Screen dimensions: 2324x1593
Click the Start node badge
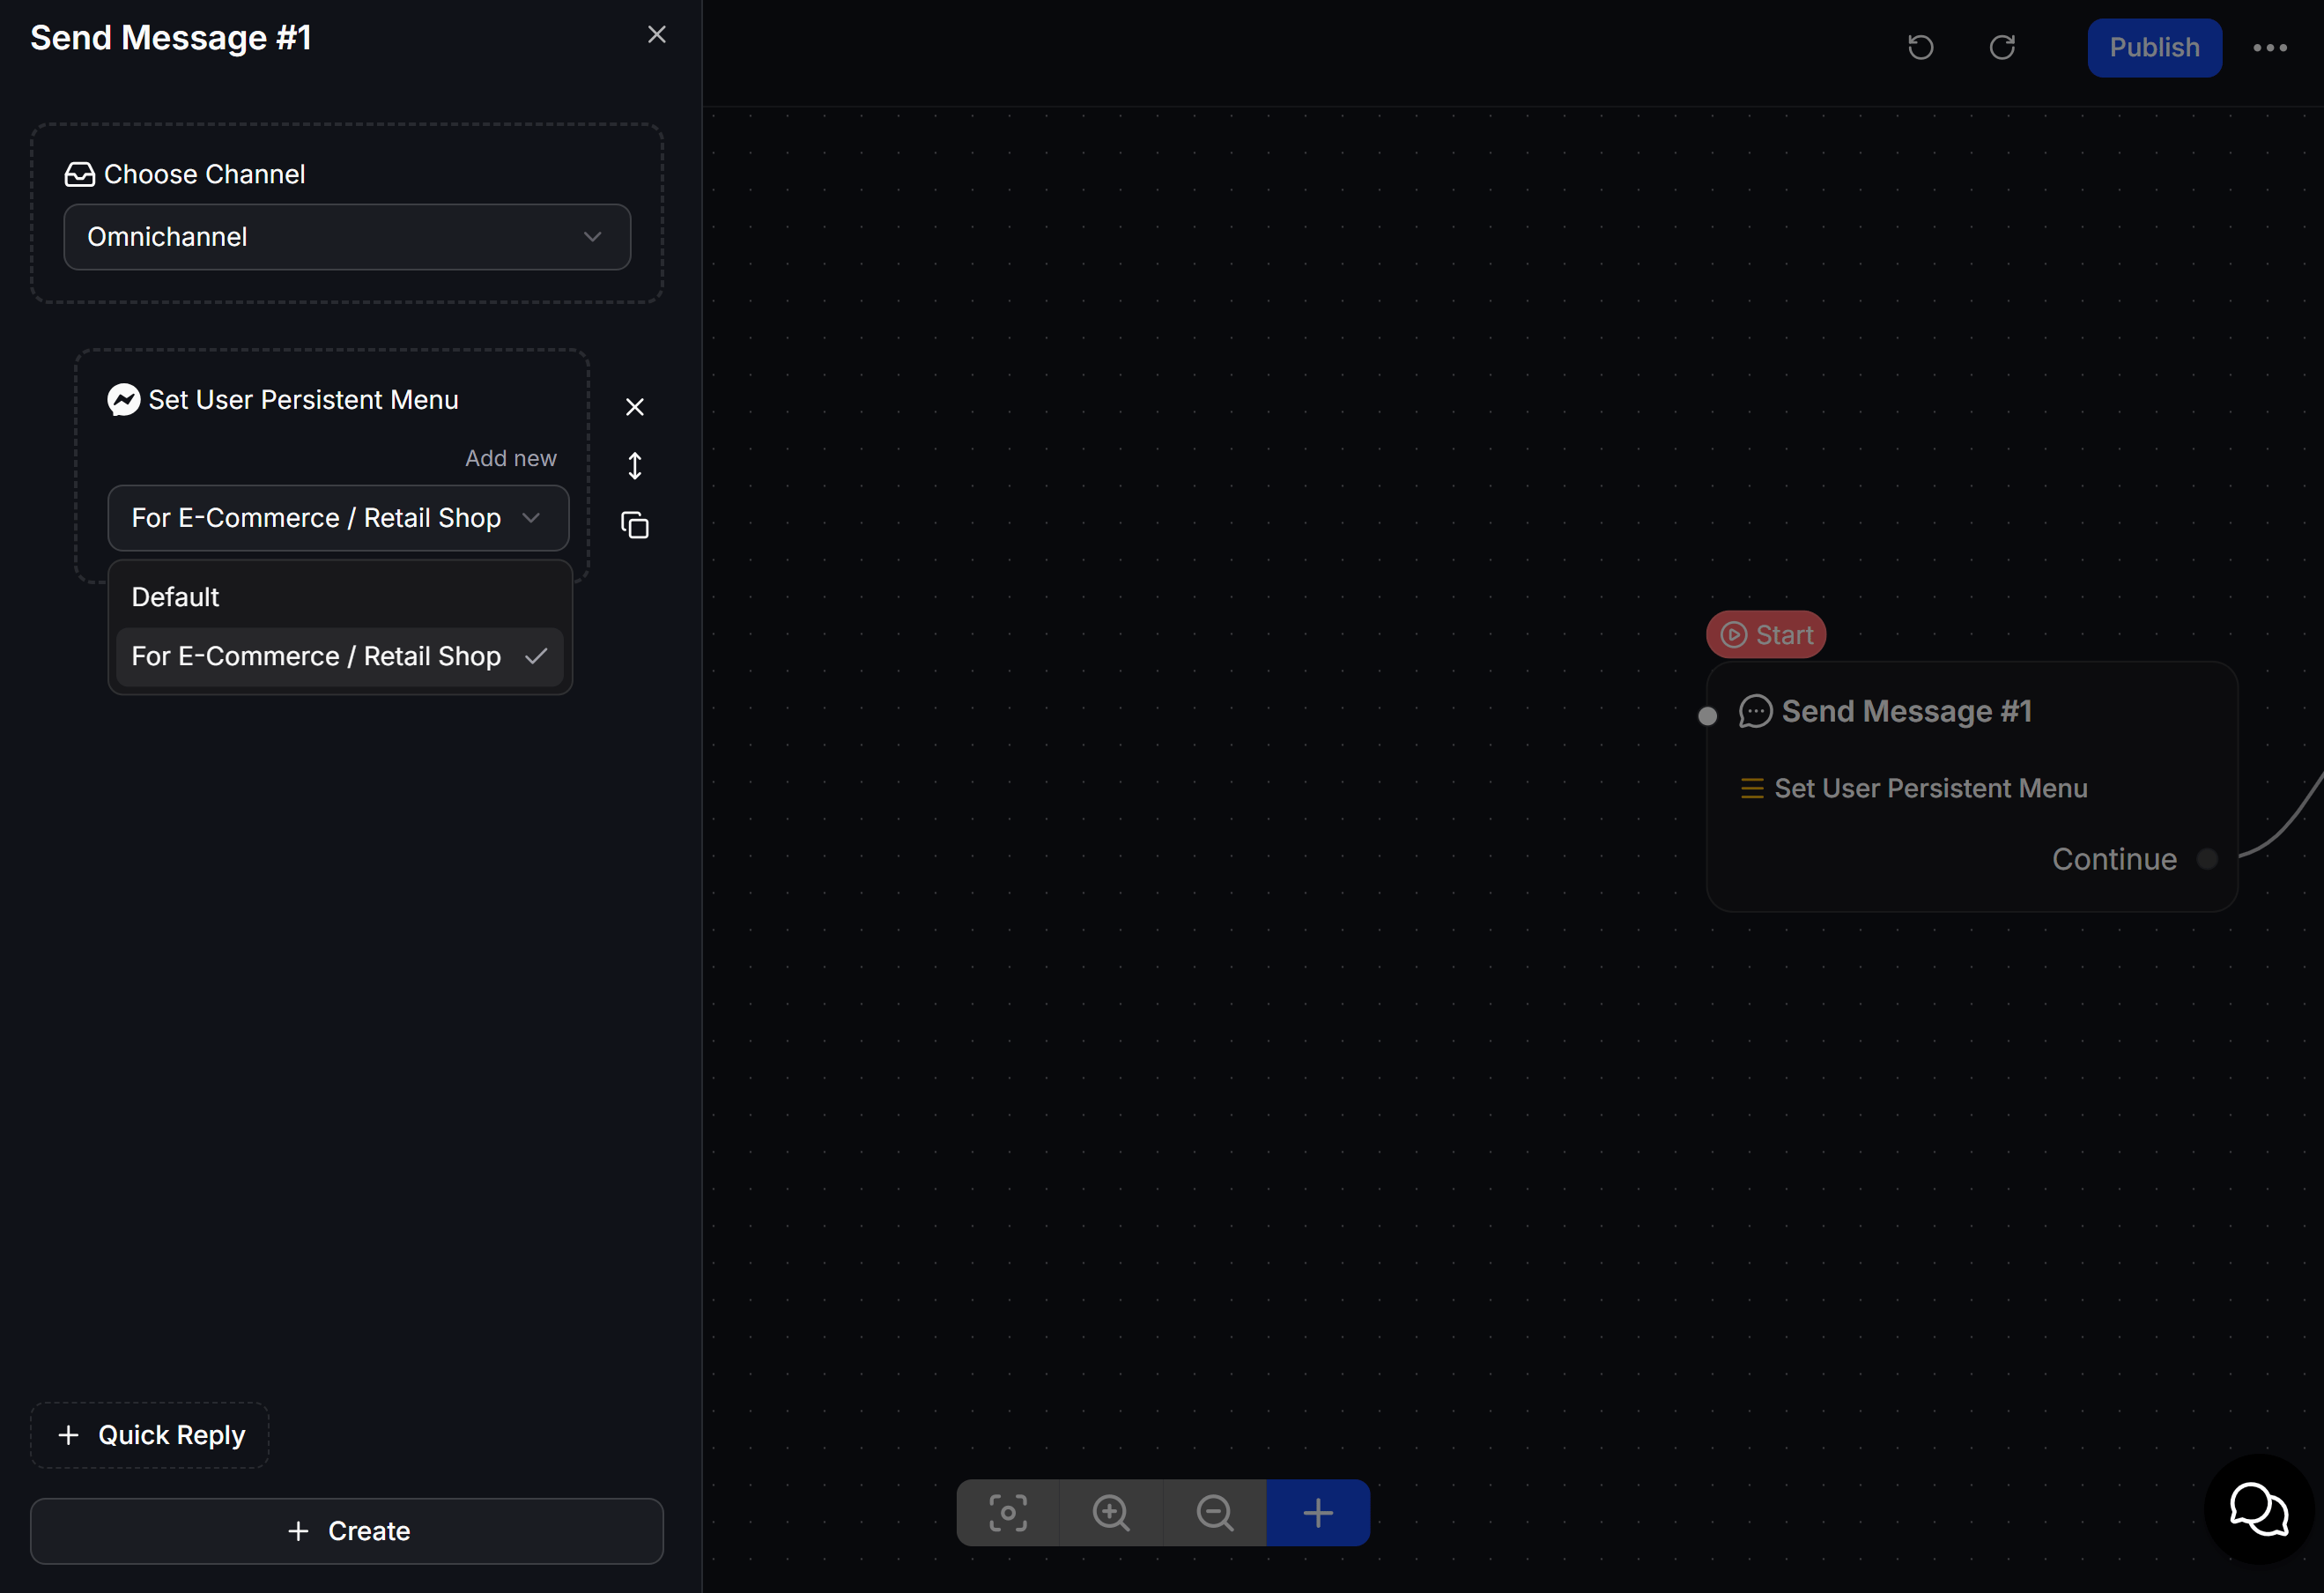(1766, 635)
